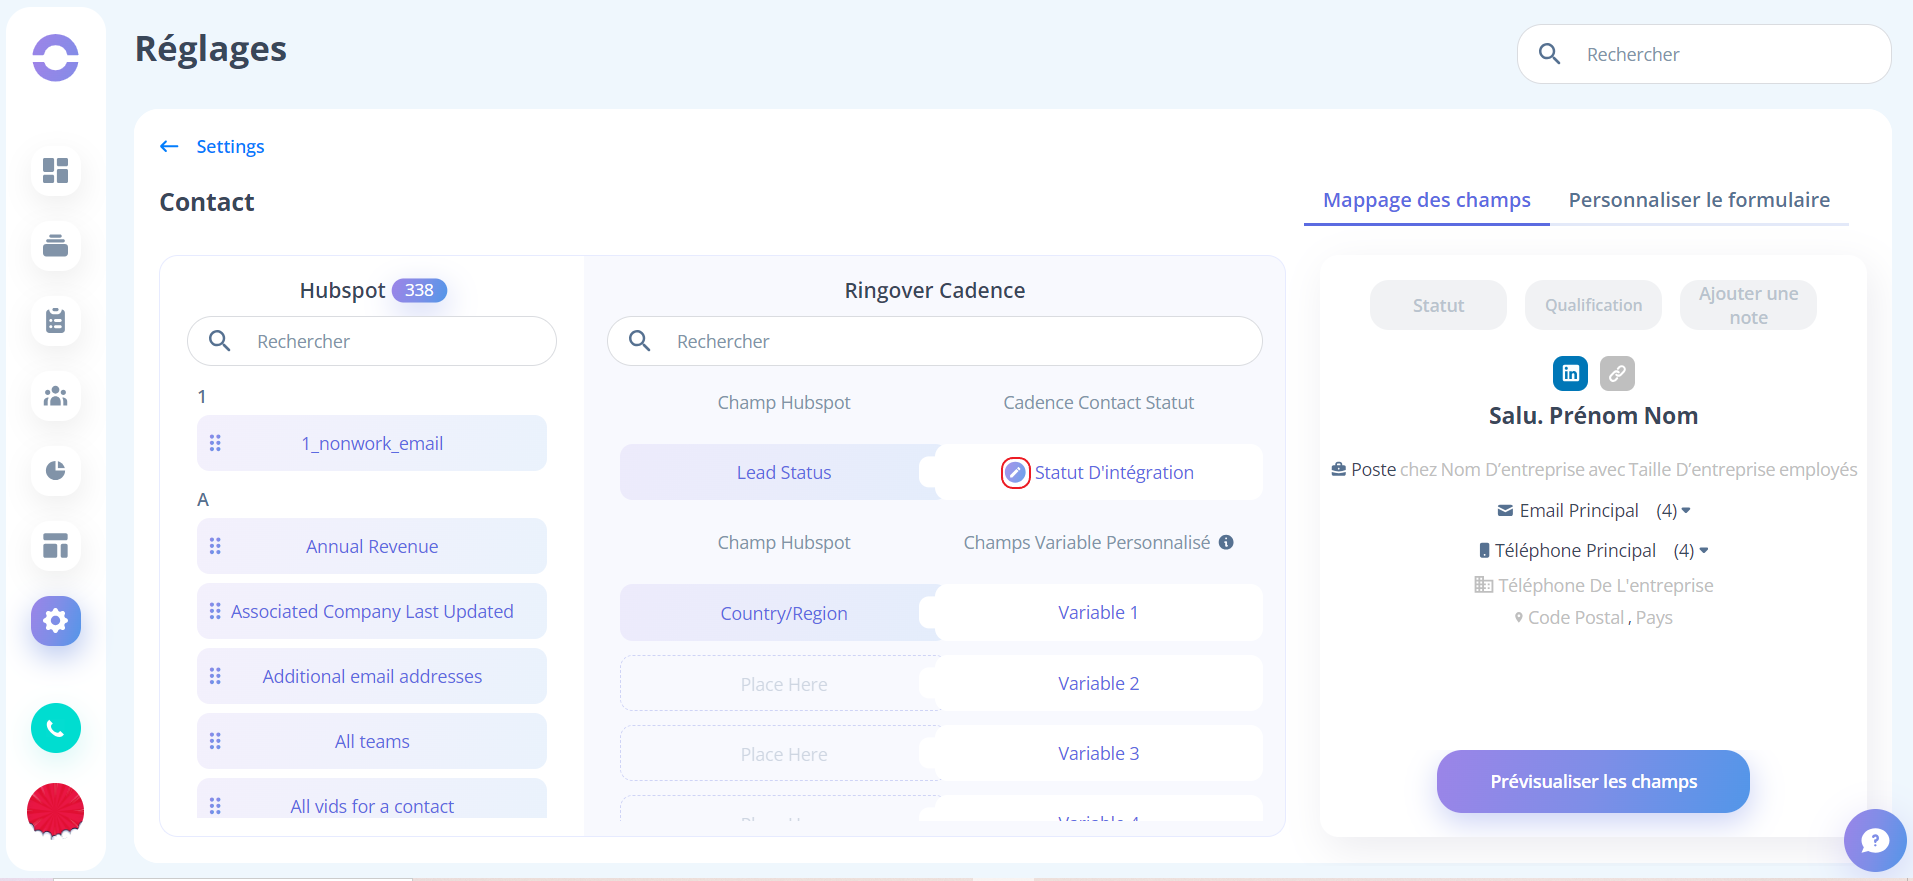Switch to Personnaliser le formulaire tab
The height and width of the screenshot is (881, 1913).
(1699, 200)
